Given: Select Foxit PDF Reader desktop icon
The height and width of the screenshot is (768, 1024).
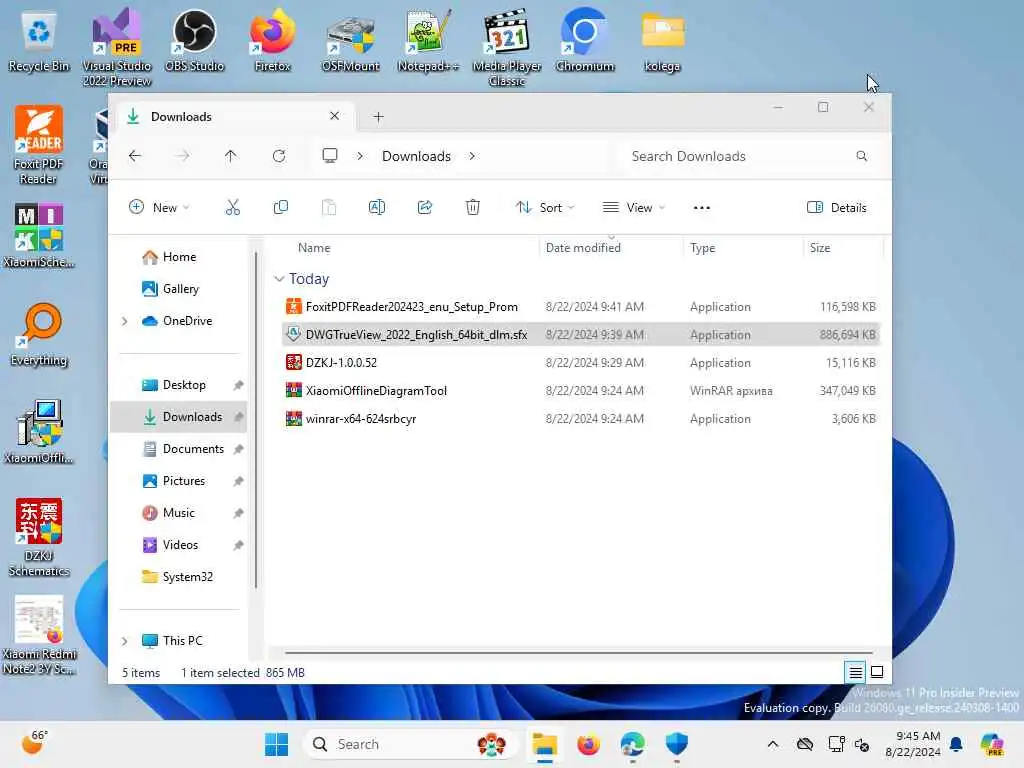Looking at the screenshot, I should pos(39,145).
